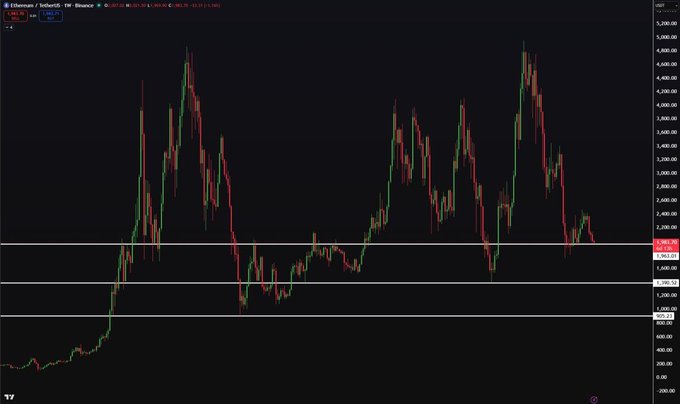
Task: Click the blue Buy price button
Action: [x=51, y=16]
